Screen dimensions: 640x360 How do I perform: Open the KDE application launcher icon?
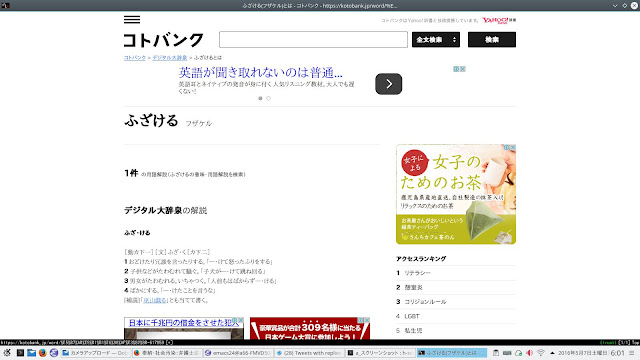[7, 353]
